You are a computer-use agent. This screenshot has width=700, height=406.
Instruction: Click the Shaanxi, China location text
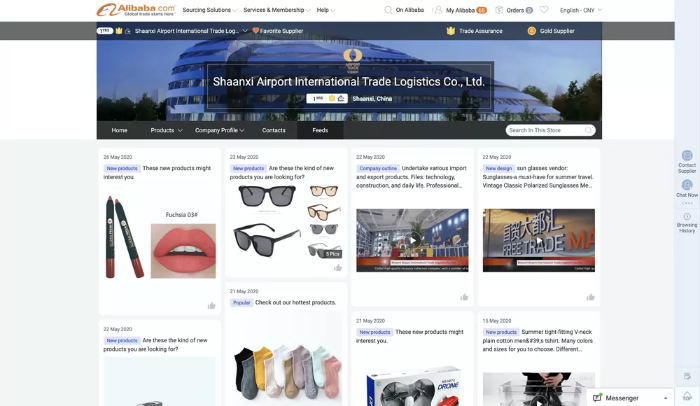372,99
